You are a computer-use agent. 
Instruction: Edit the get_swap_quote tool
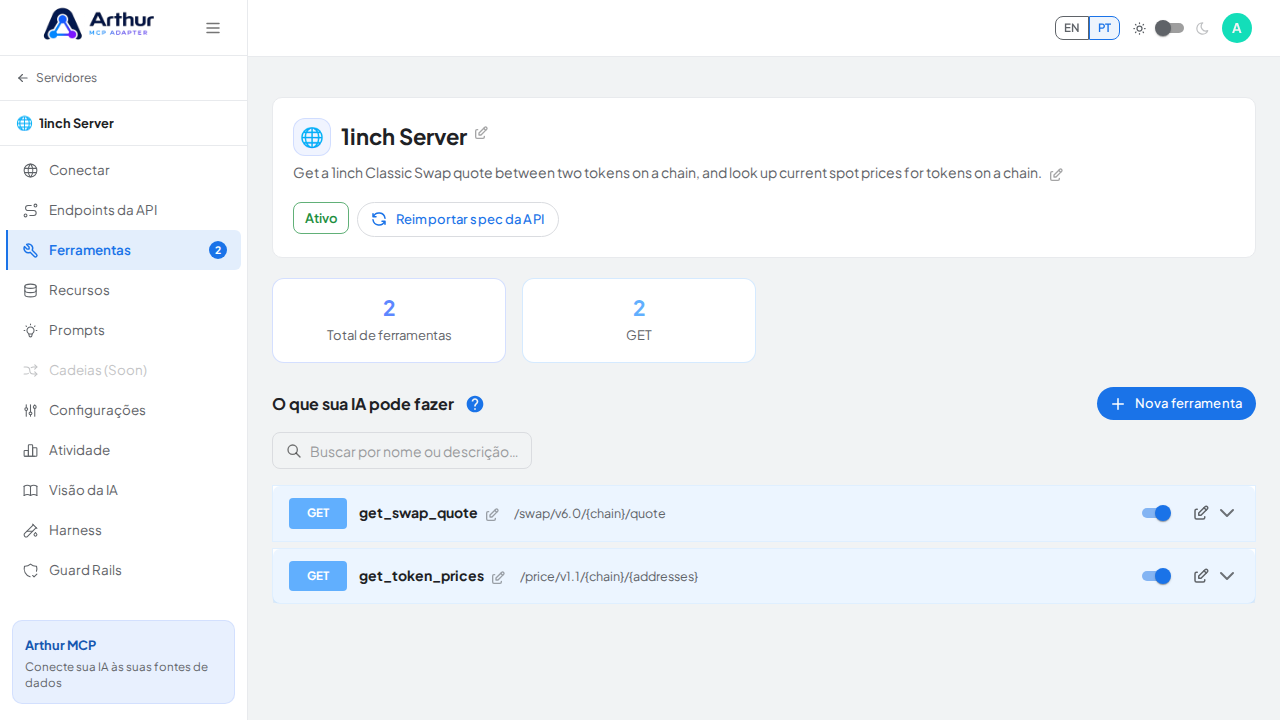pyautogui.click(x=1201, y=513)
